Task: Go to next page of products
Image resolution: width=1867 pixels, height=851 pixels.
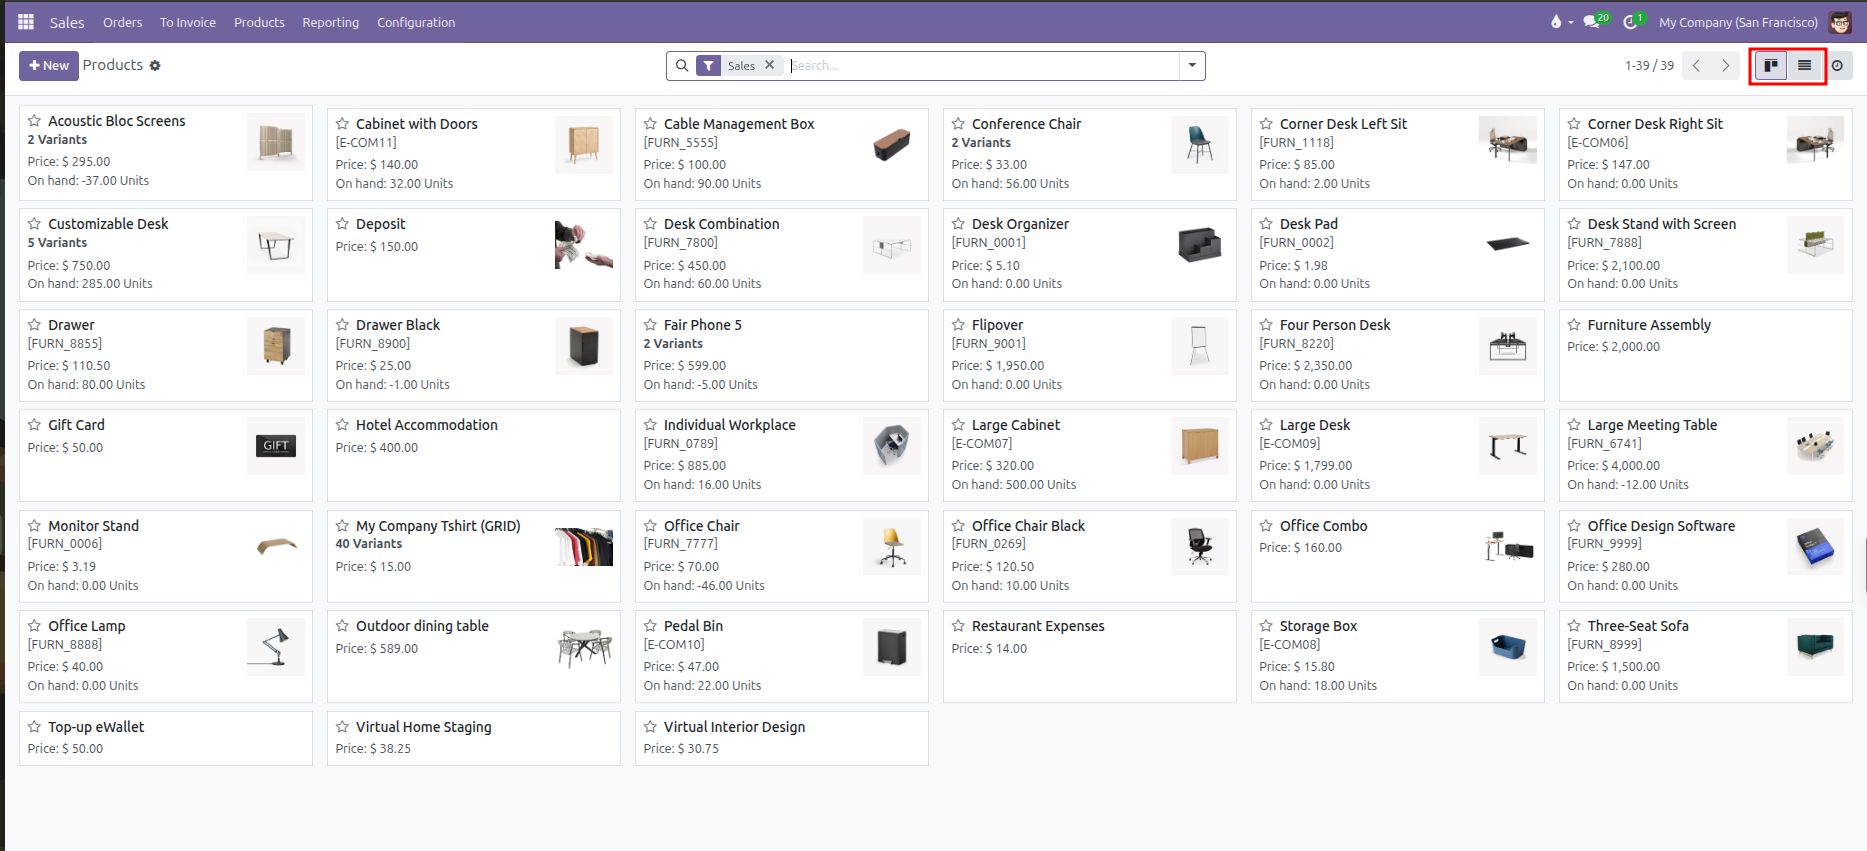Action: [x=1725, y=66]
